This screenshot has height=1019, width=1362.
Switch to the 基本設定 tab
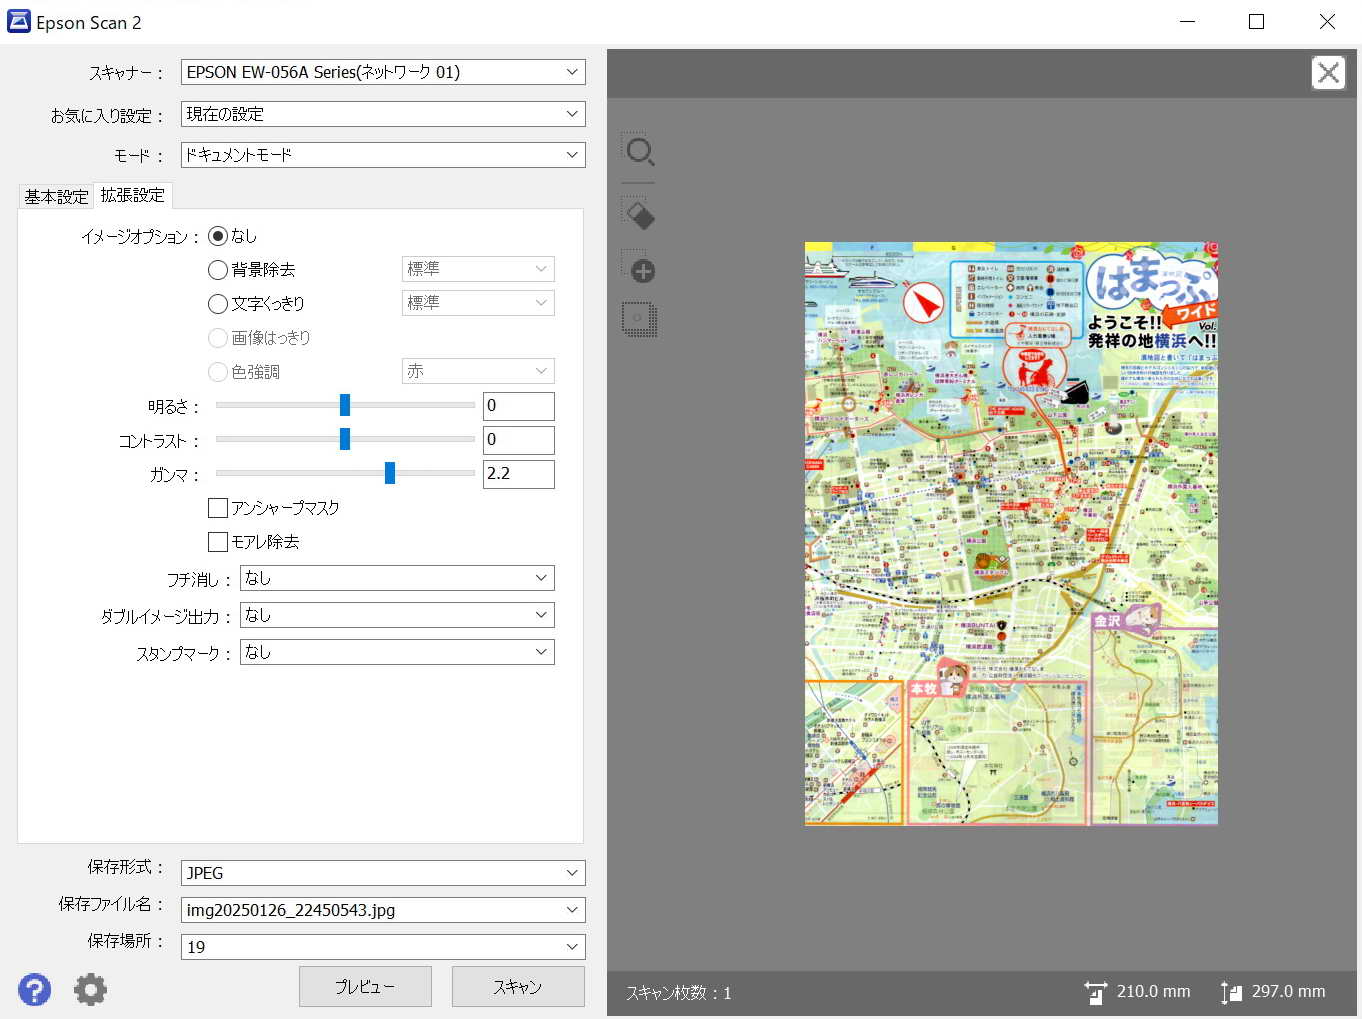56,197
